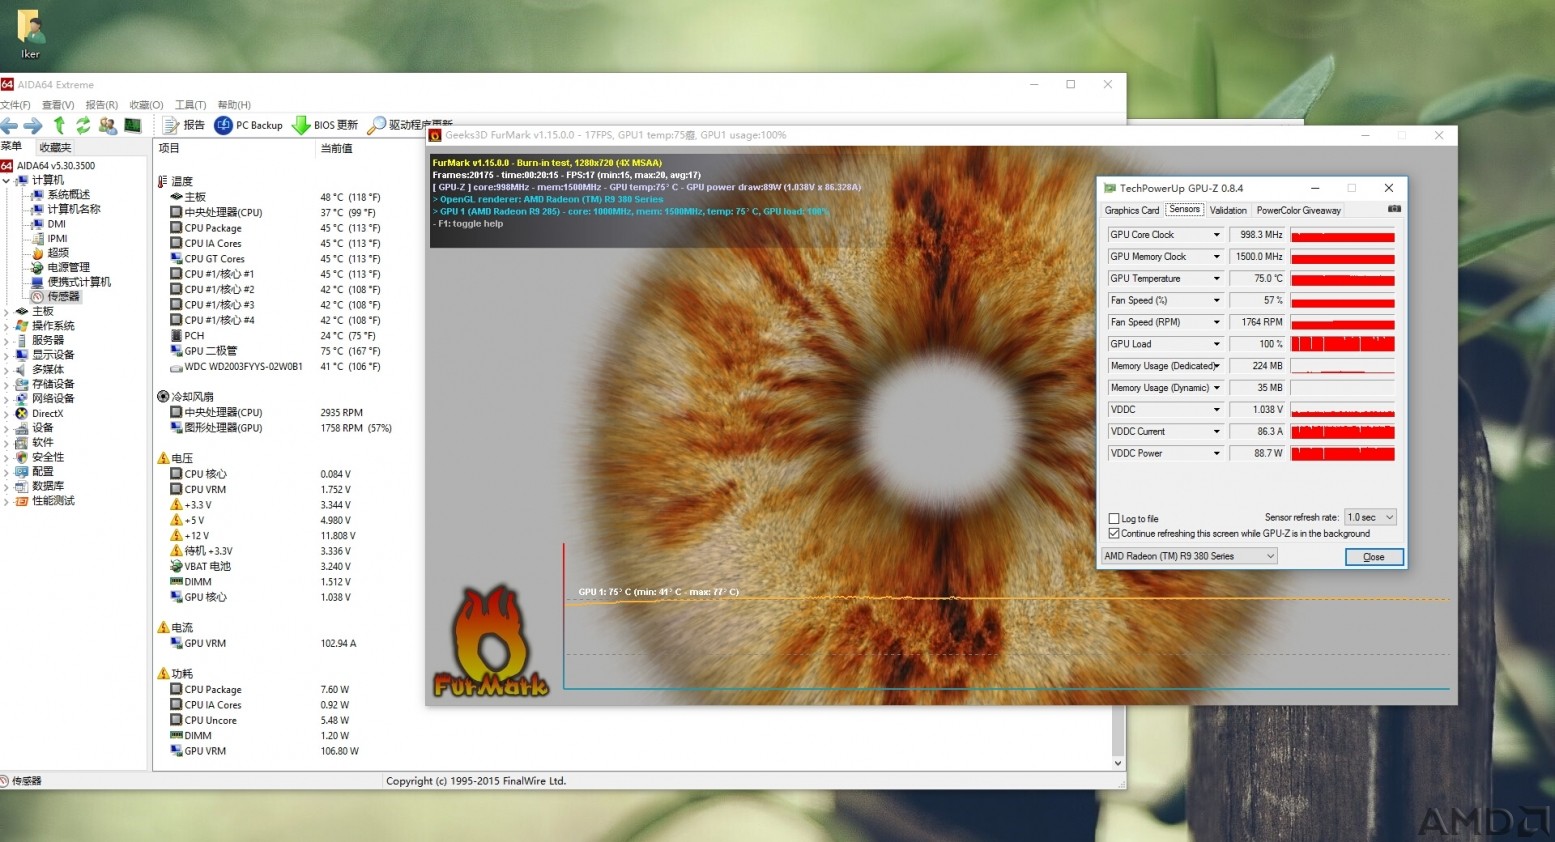Select the CPU Package temperature row
Viewport: 1555px width, 842px height.
pyautogui.click(x=274, y=228)
